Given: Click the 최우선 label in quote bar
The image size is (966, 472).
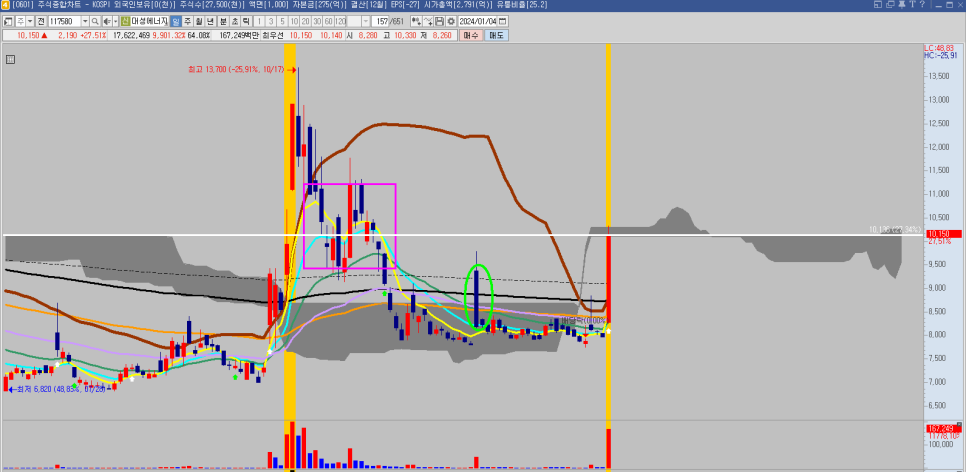Looking at the screenshot, I should pyautogui.click(x=273, y=35).
